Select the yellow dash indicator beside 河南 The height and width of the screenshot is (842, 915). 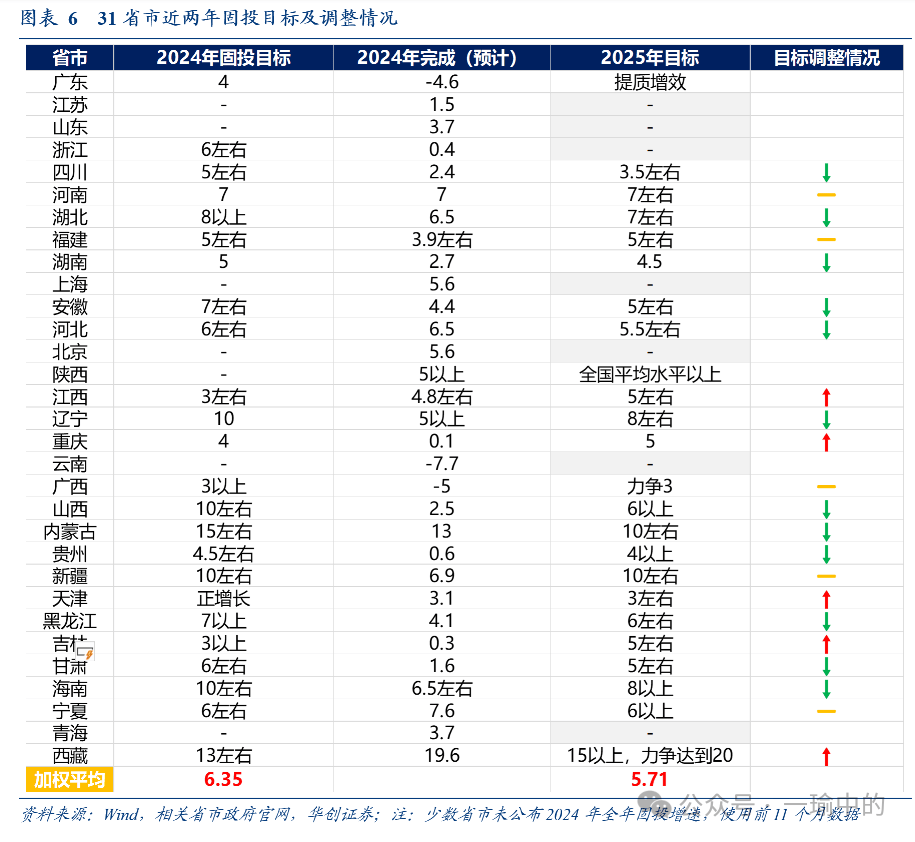pos(825,195)
